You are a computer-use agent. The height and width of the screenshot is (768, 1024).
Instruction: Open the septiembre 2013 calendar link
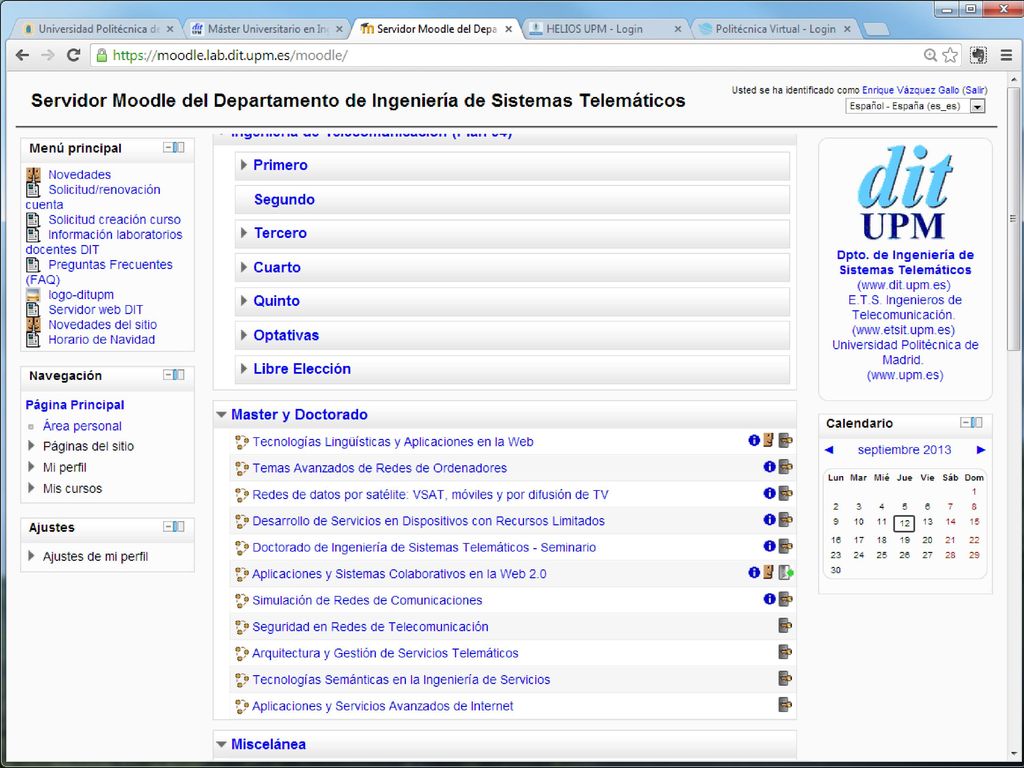click(904, 449)
